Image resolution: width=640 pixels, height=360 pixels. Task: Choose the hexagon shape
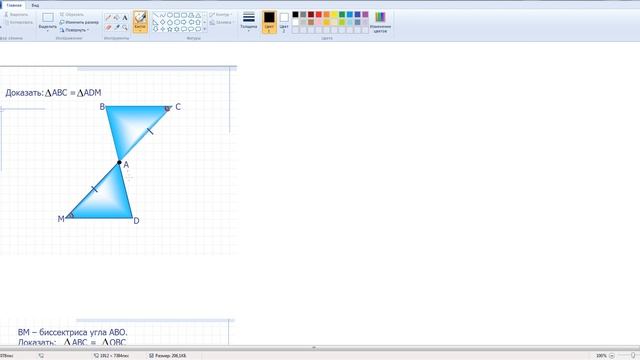[x=177, y=22]
